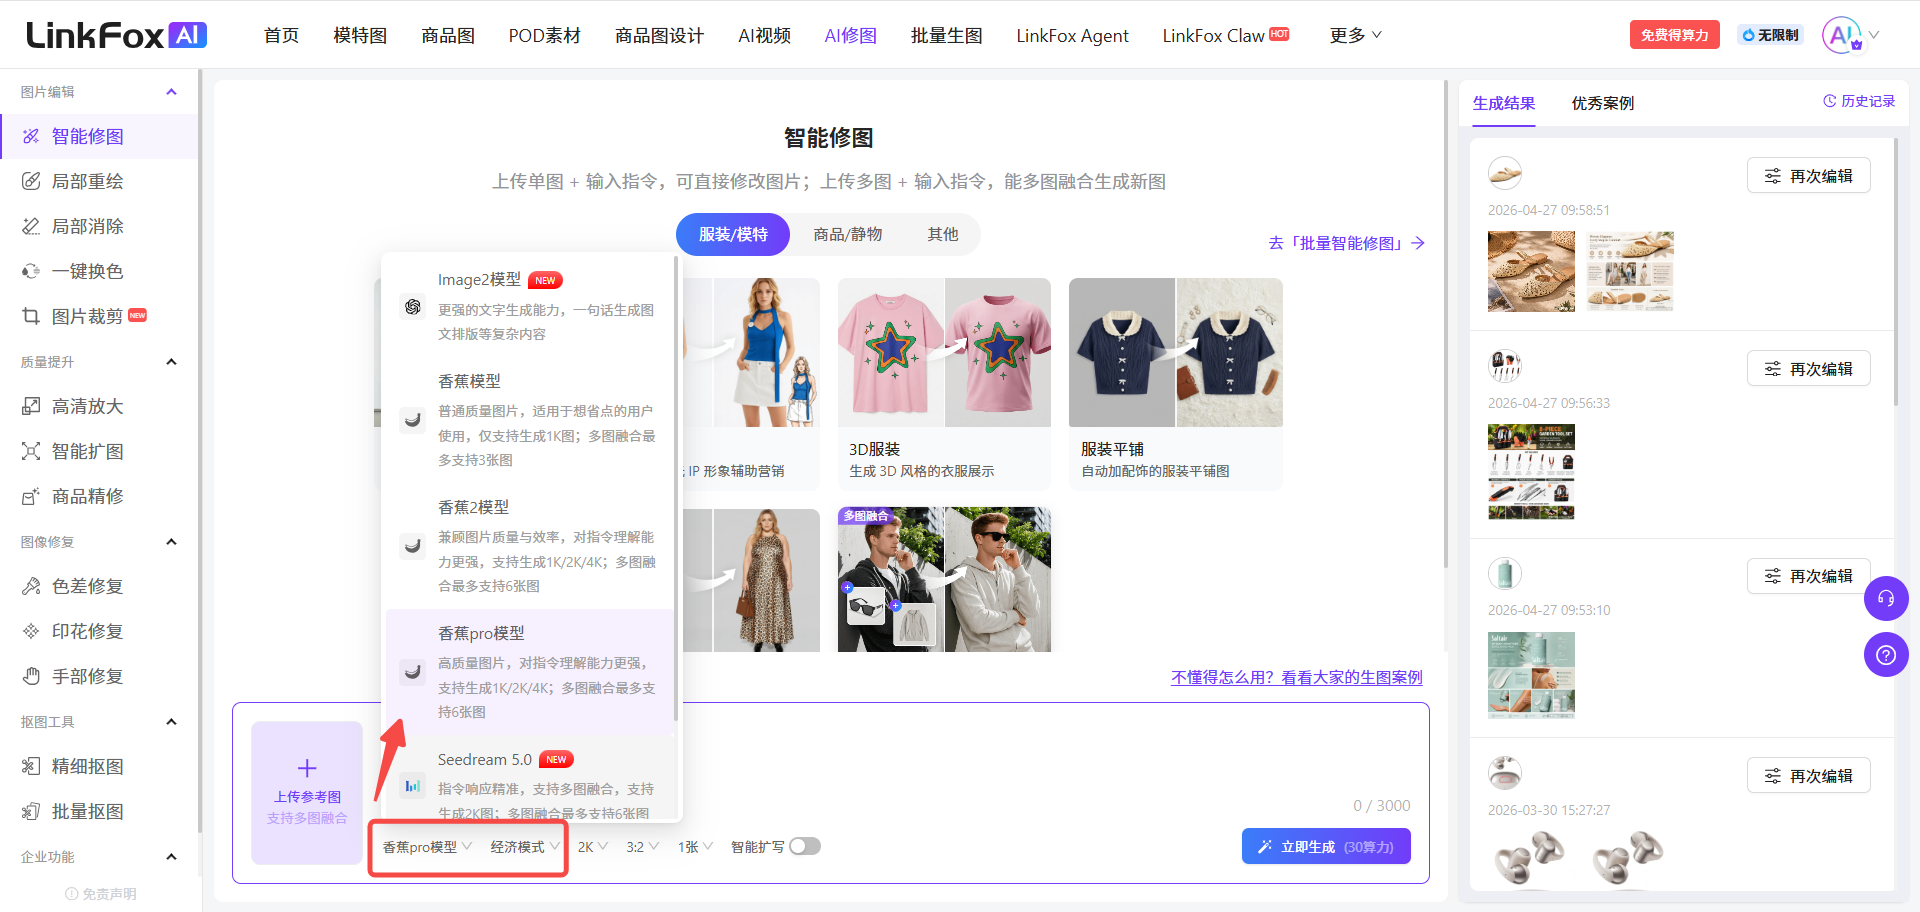Select Image2模型 OpenAI icon
Viewport: 1920px width, 912px height.
(x=413, y=307)
